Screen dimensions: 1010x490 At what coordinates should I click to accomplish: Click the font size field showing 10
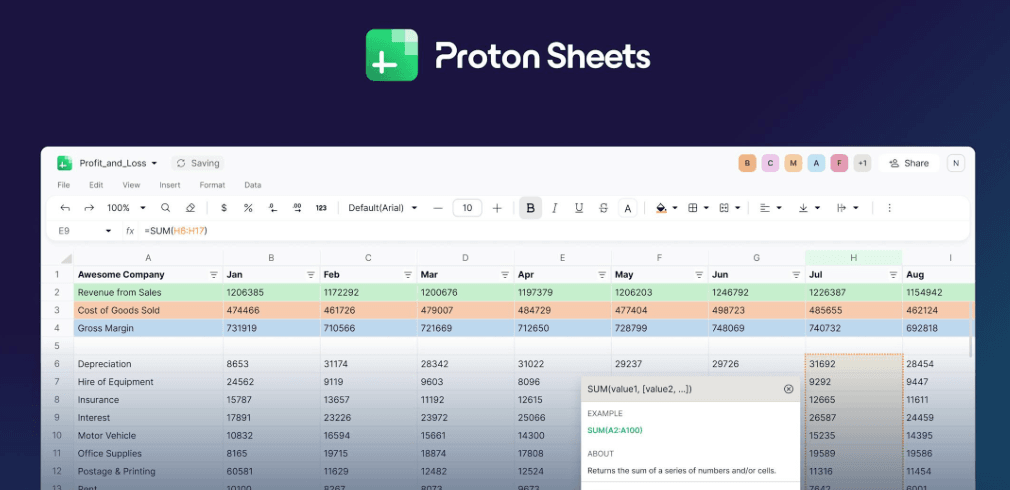(468, 208)
